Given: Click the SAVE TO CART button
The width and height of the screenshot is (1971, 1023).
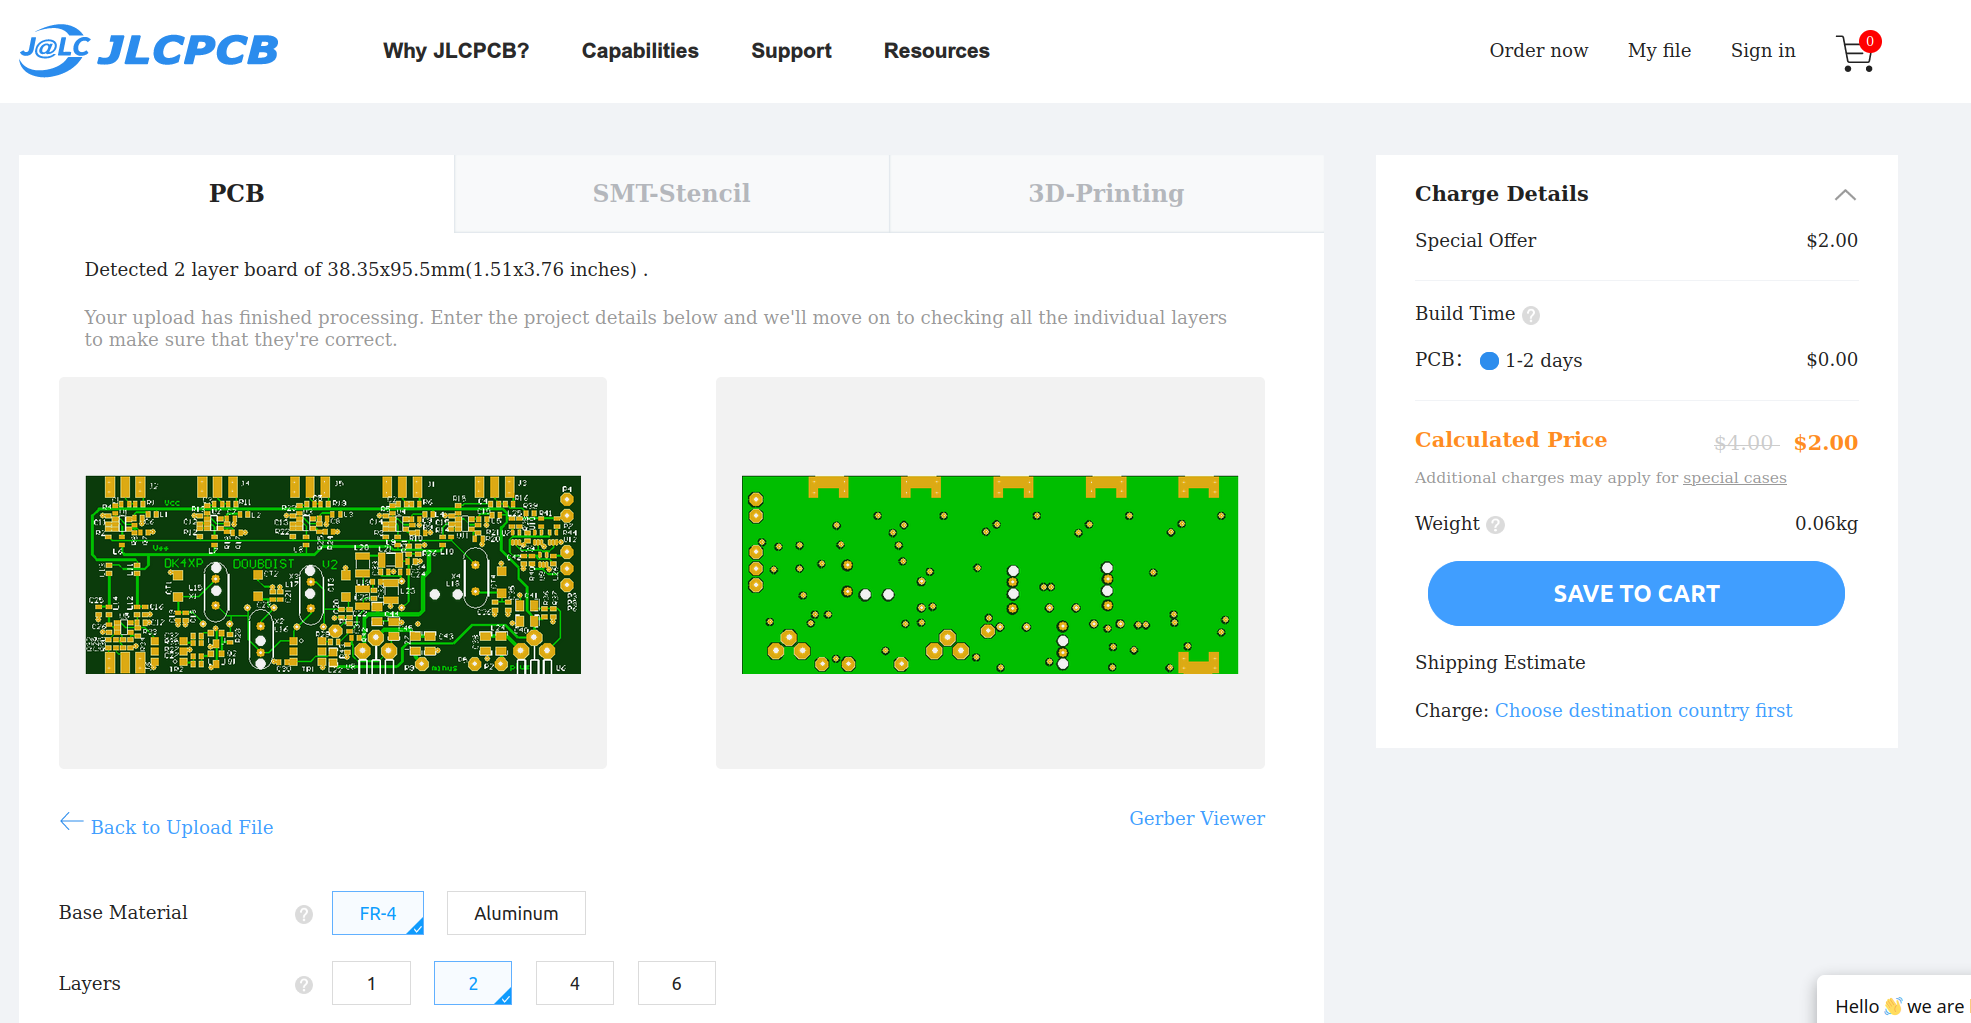Looking at the screenshot, I should [1636, 593].
